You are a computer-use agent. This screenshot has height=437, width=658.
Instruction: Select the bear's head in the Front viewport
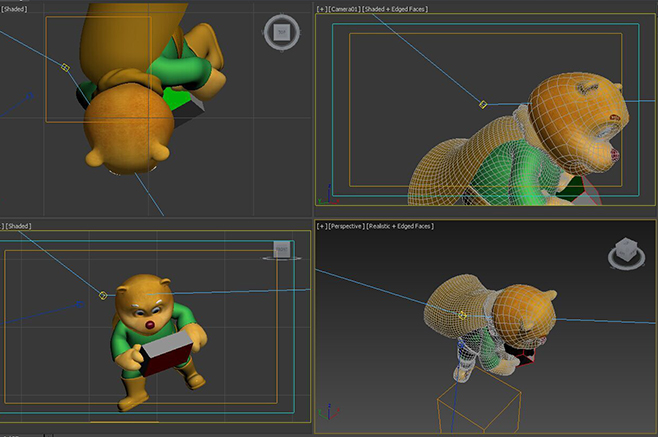pyautogui.click(x=145, y=306)
